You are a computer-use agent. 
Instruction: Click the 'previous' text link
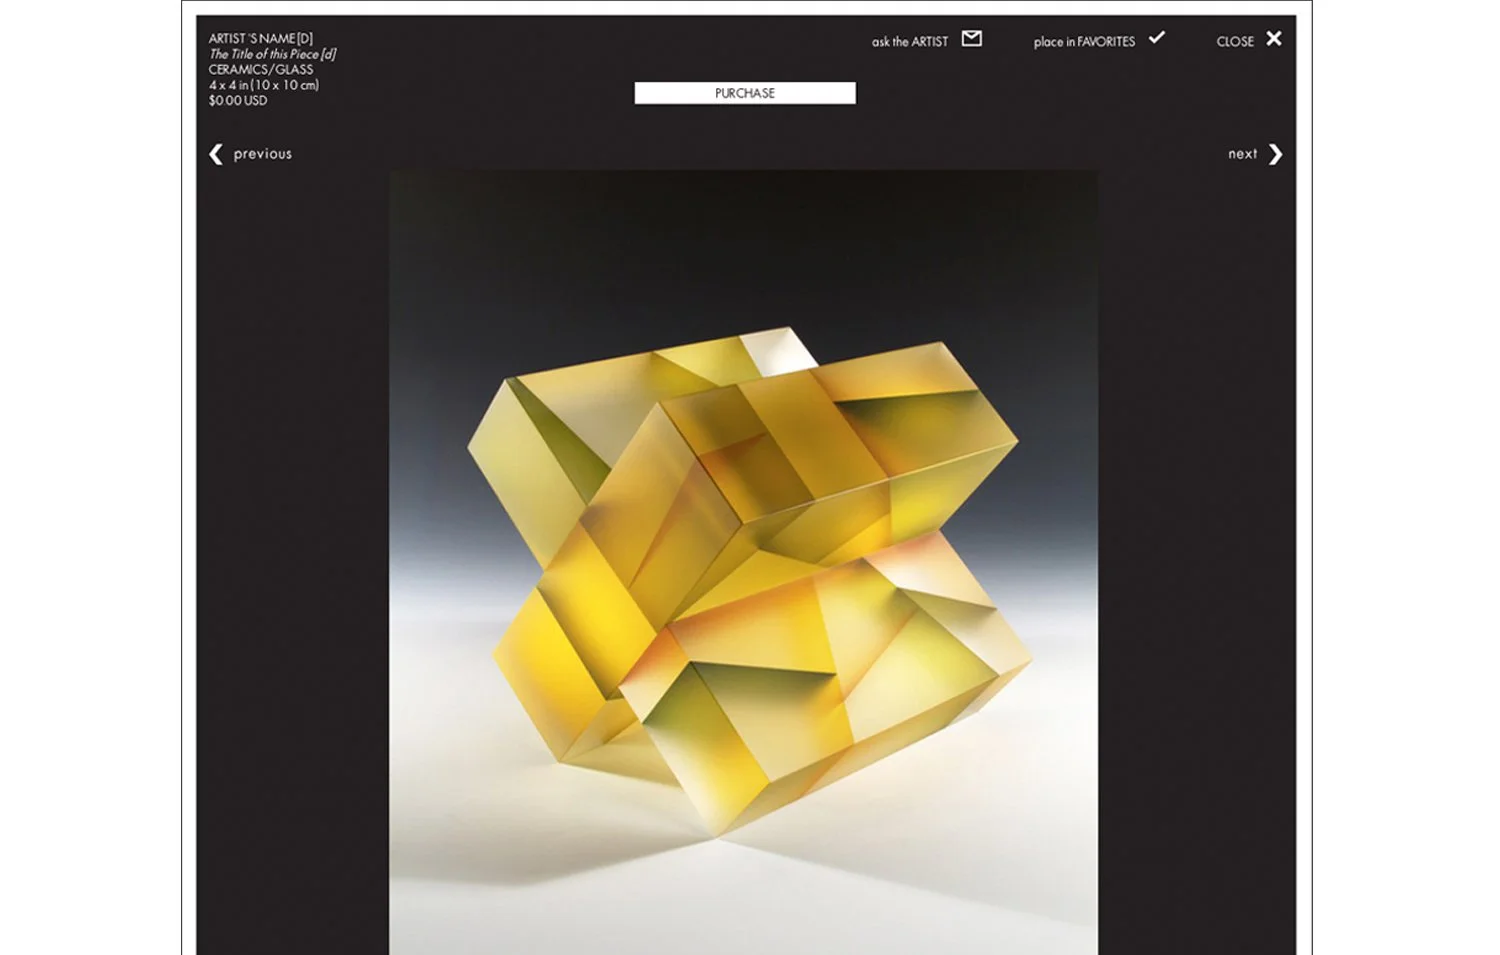point(263,154)
